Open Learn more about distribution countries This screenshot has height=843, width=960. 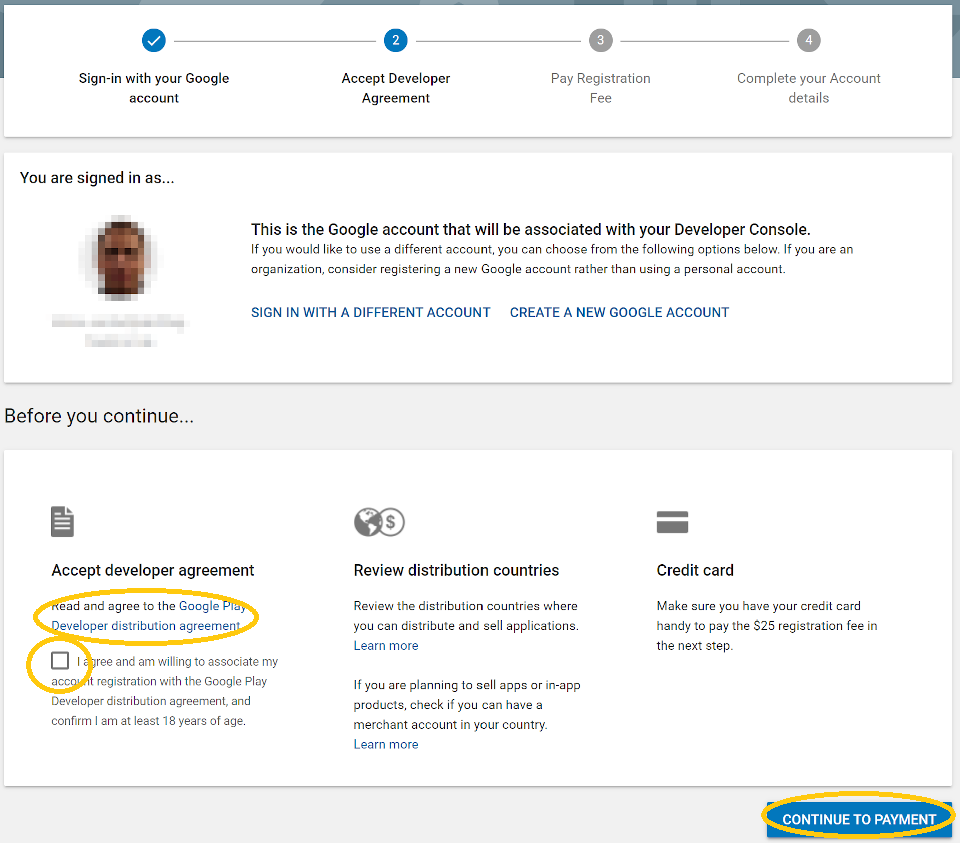coord(386,645)
